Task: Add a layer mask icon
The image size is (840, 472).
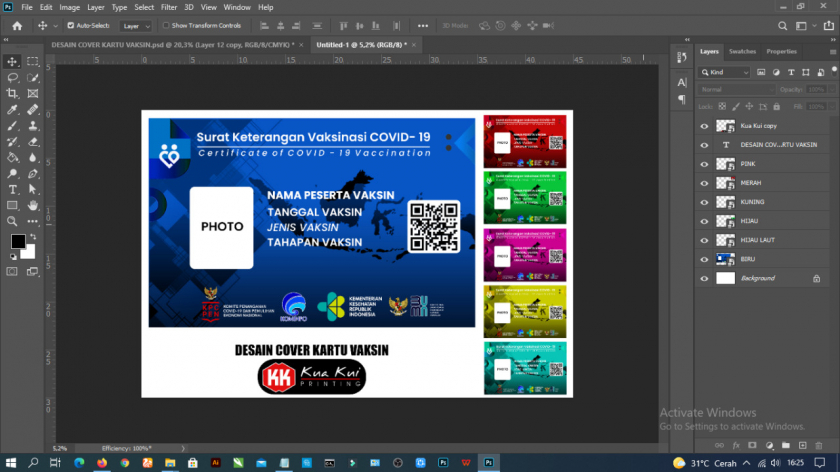Action: click(752, 445)
